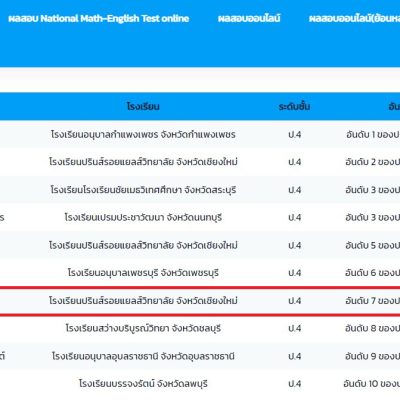The height and width of the screenshot is (400, 400).
Task: Select row โรงเรียนเปรมประชาวัฒนา จังหวัดนนทบุรี
Action: [200, 218]
